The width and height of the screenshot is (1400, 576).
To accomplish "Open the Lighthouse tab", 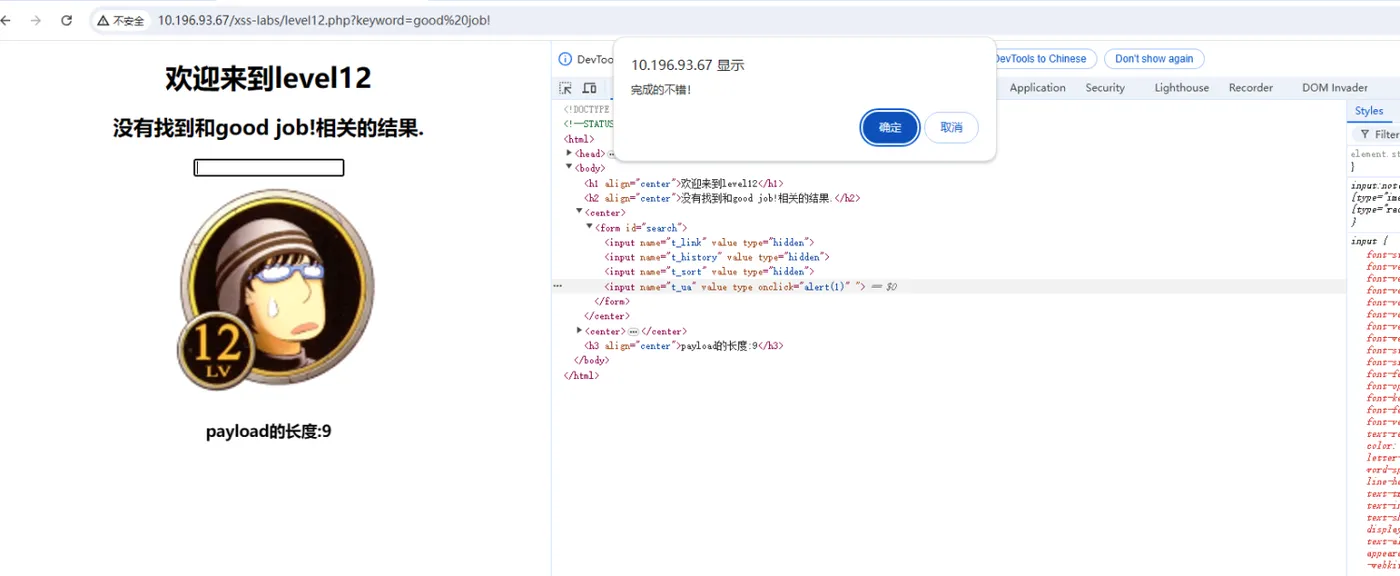I will coord(1182,88).
